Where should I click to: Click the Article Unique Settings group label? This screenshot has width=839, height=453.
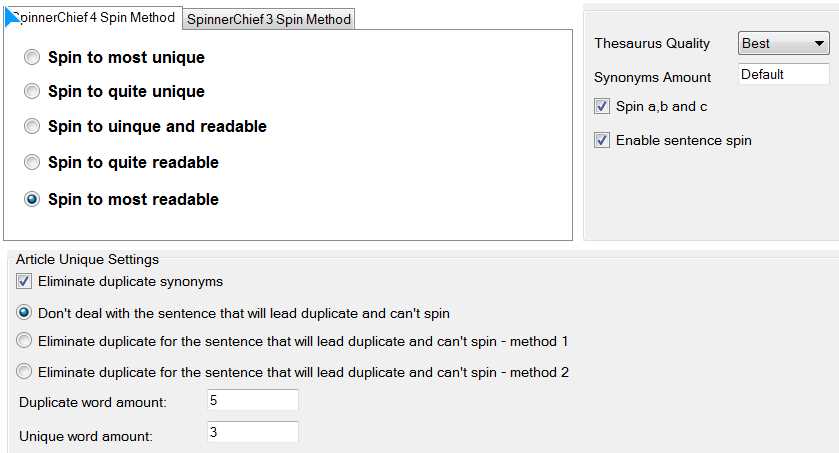point(86,259)
